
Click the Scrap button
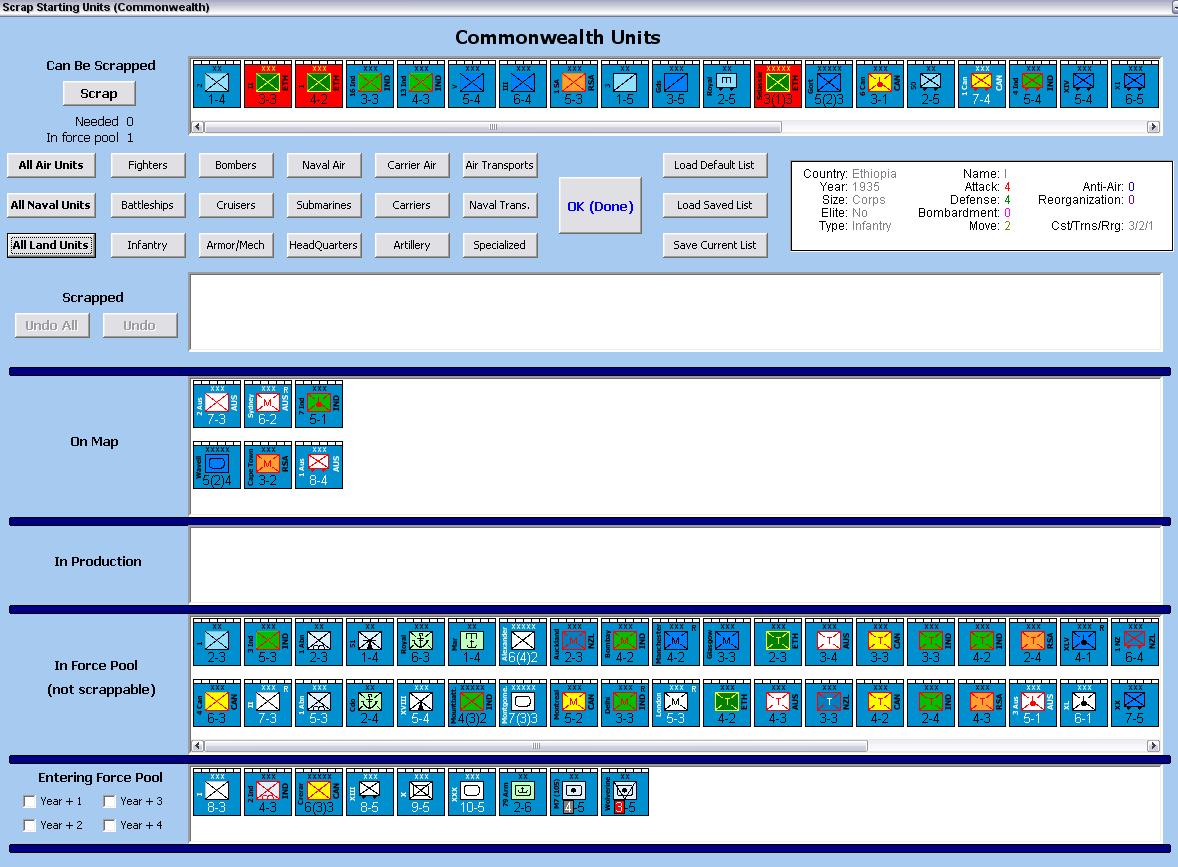[x=99, y=94]
